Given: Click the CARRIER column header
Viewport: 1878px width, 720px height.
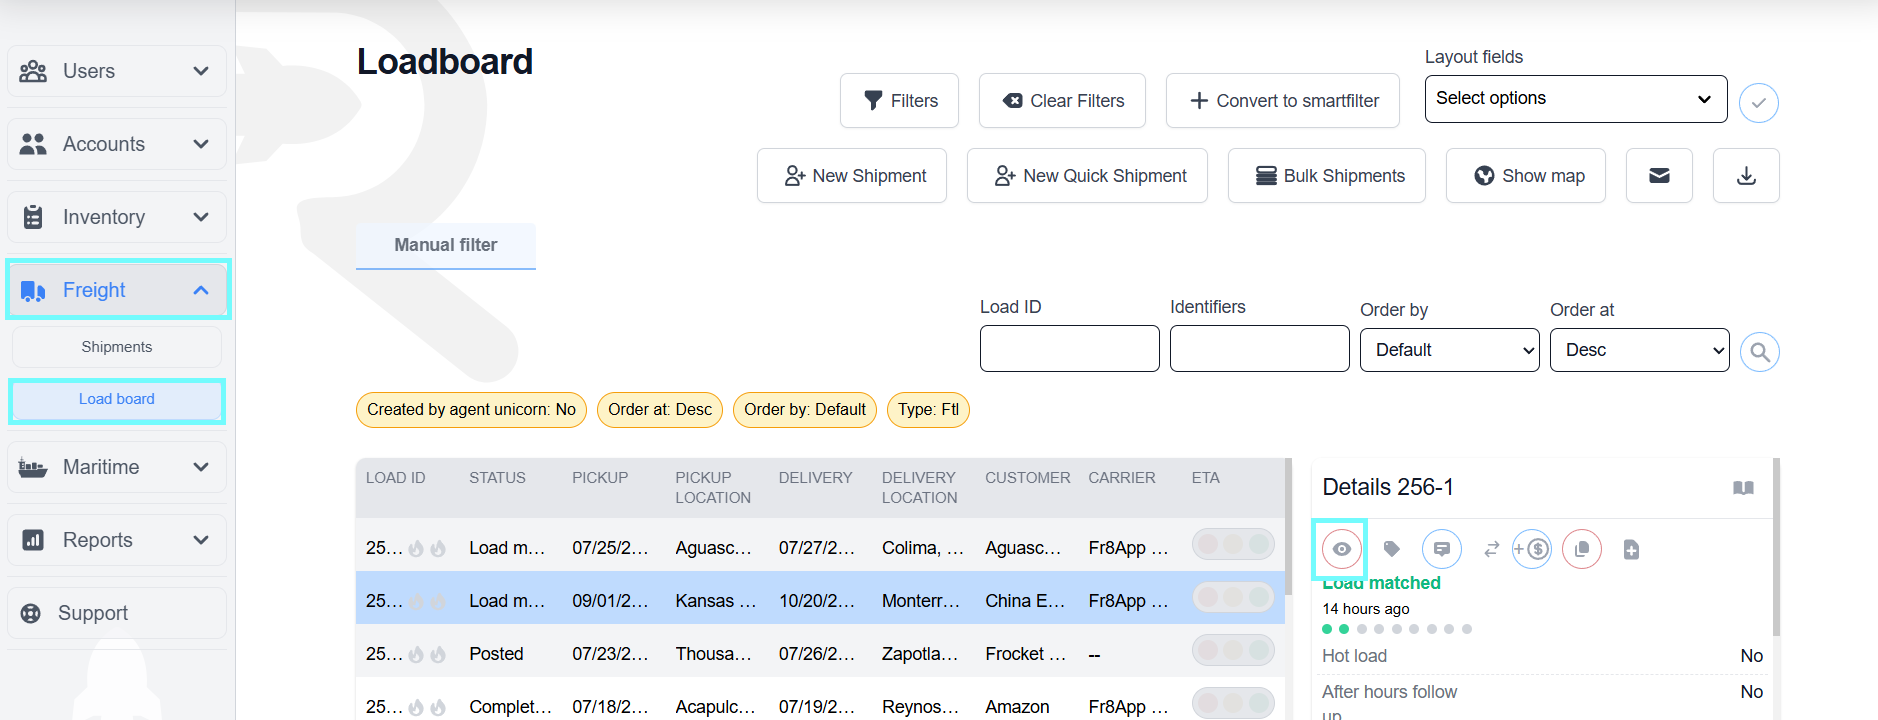Looking at the screenshot, I should click(x=1122, y=478).
